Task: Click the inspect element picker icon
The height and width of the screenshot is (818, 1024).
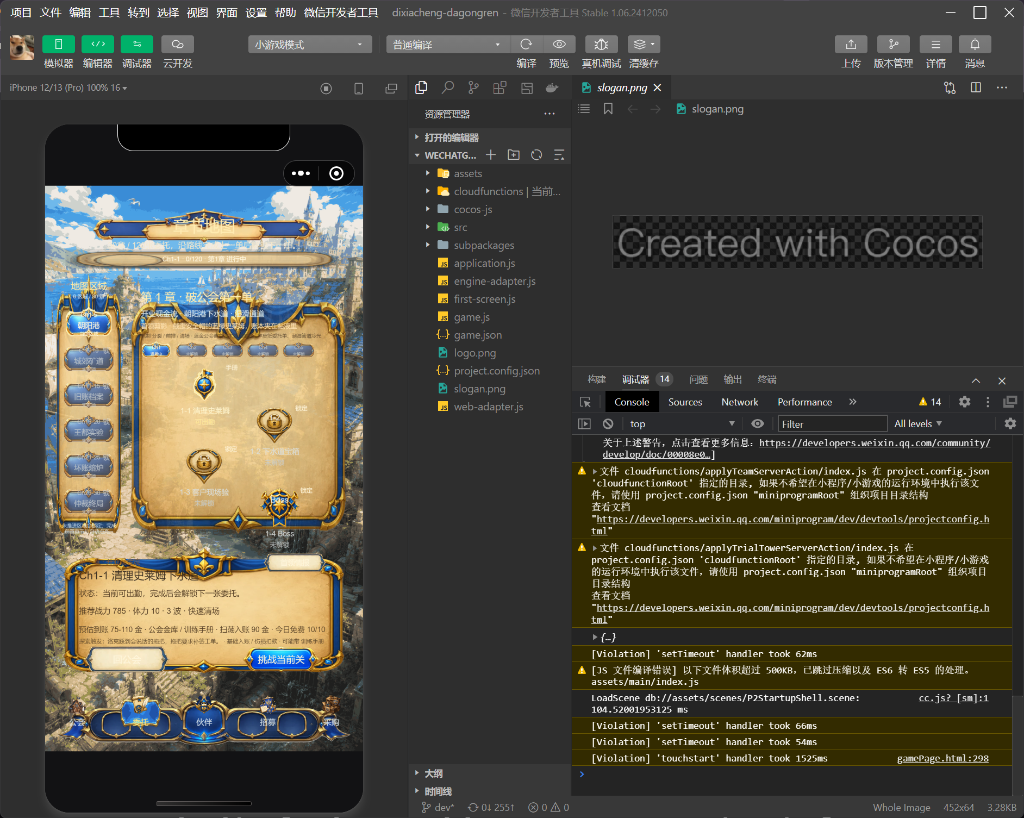Action: [x=585, y=402]
